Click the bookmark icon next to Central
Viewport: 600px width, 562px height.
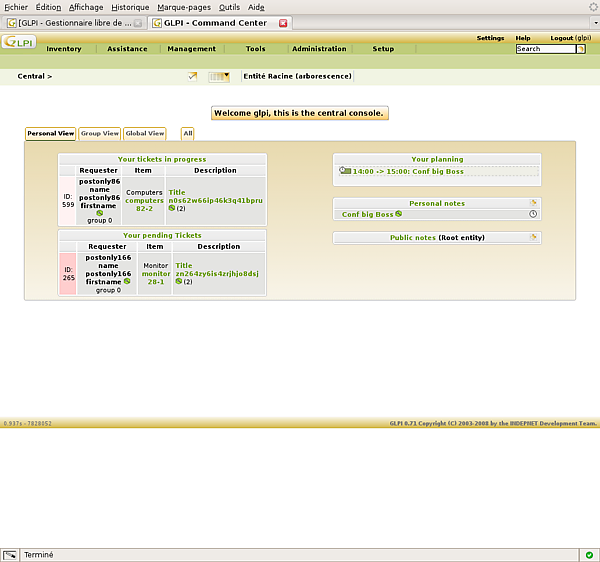click(192, 76)
